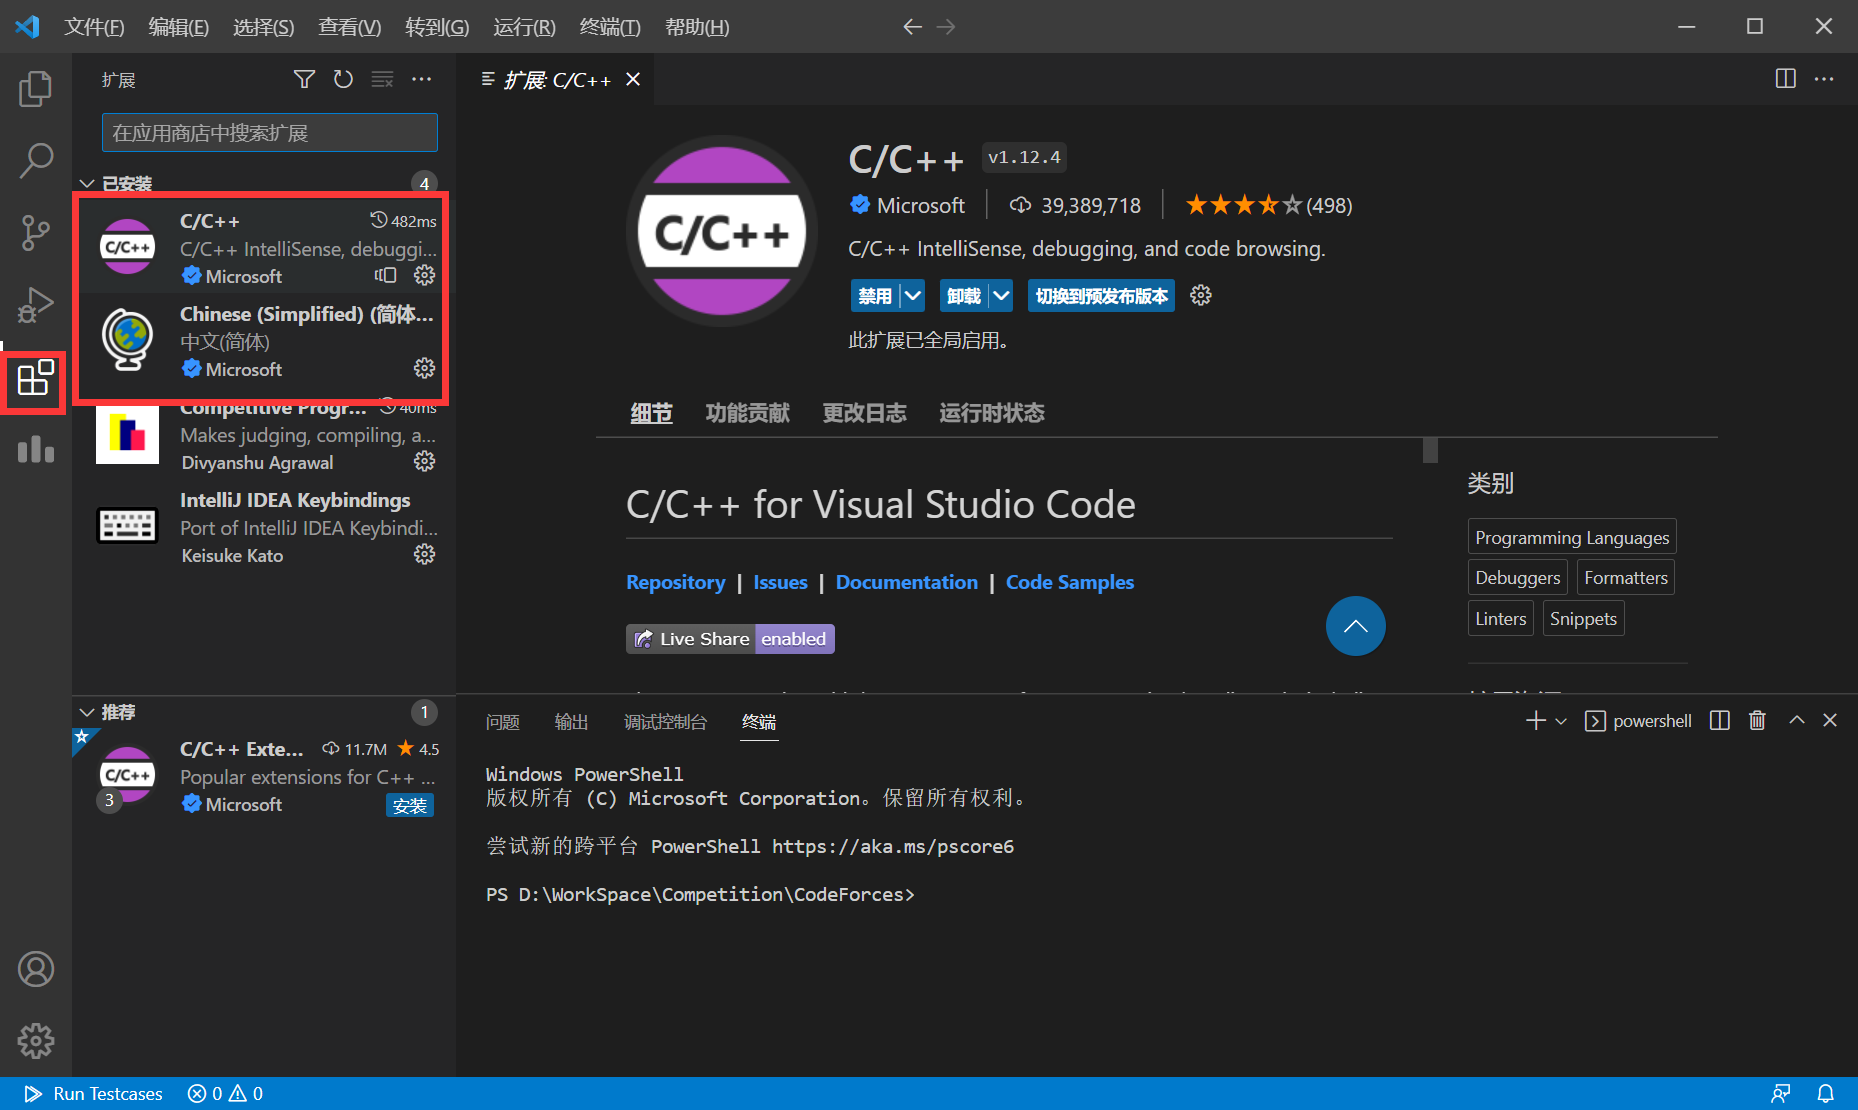Open the 帮助(H) menu
The image size is (1858, 1110).
(x=697, y=27)
